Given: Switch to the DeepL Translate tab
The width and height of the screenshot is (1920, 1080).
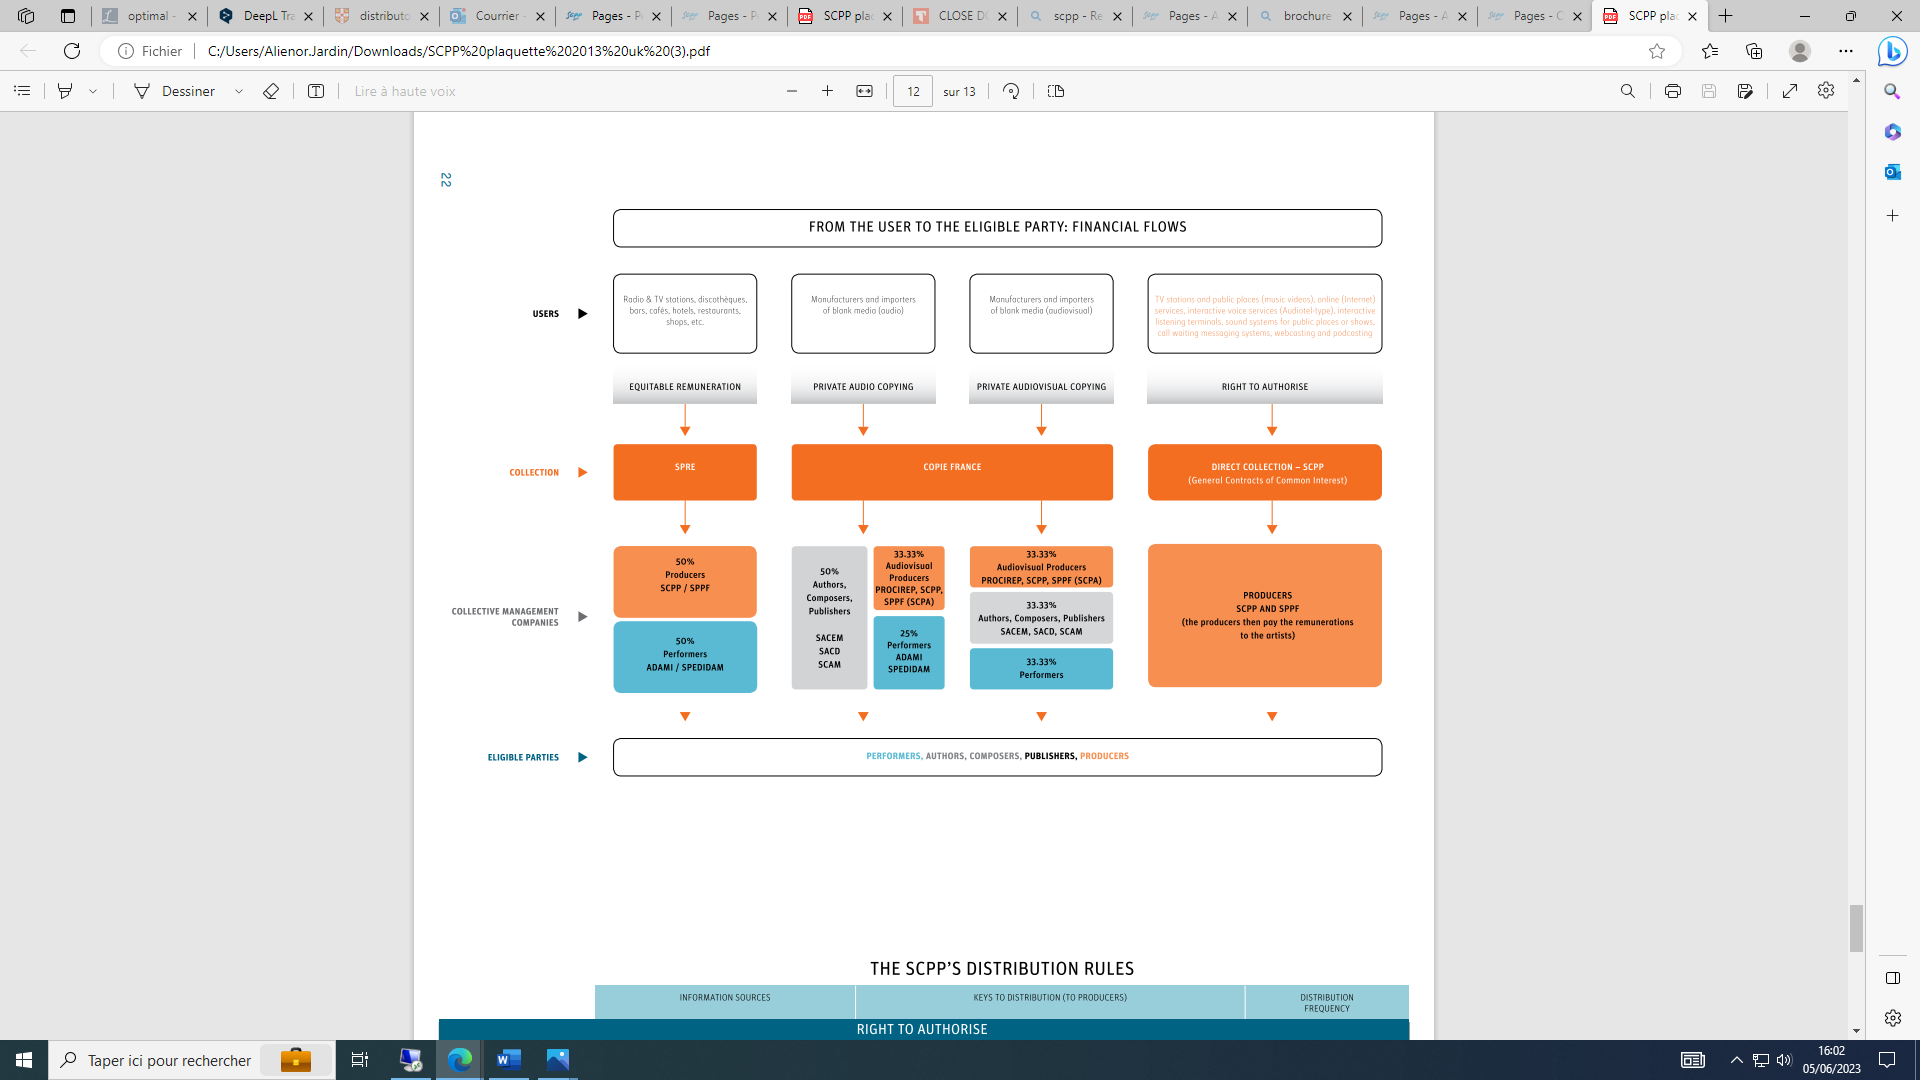Looking at the screenshot, I should tap(264, 16).
